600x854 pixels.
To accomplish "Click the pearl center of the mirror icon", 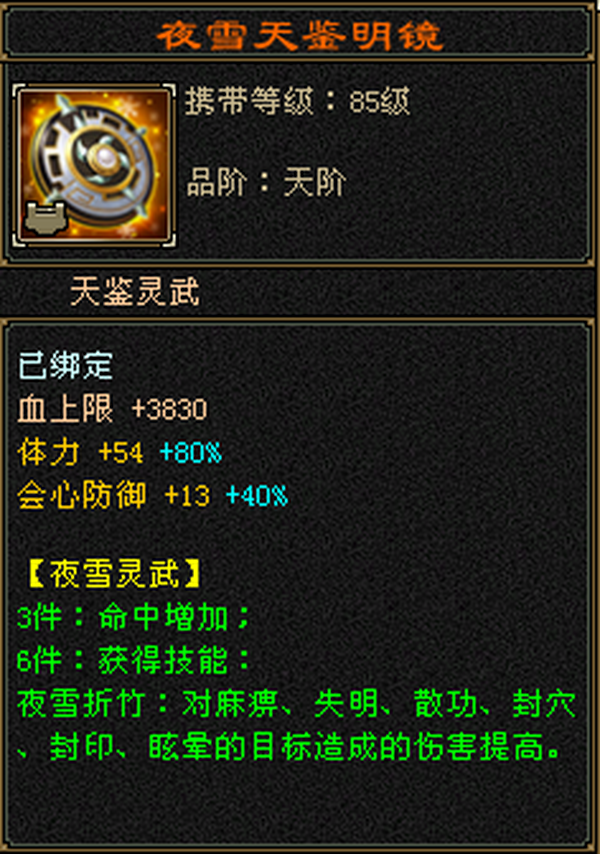I will click(x=104, y=158).
